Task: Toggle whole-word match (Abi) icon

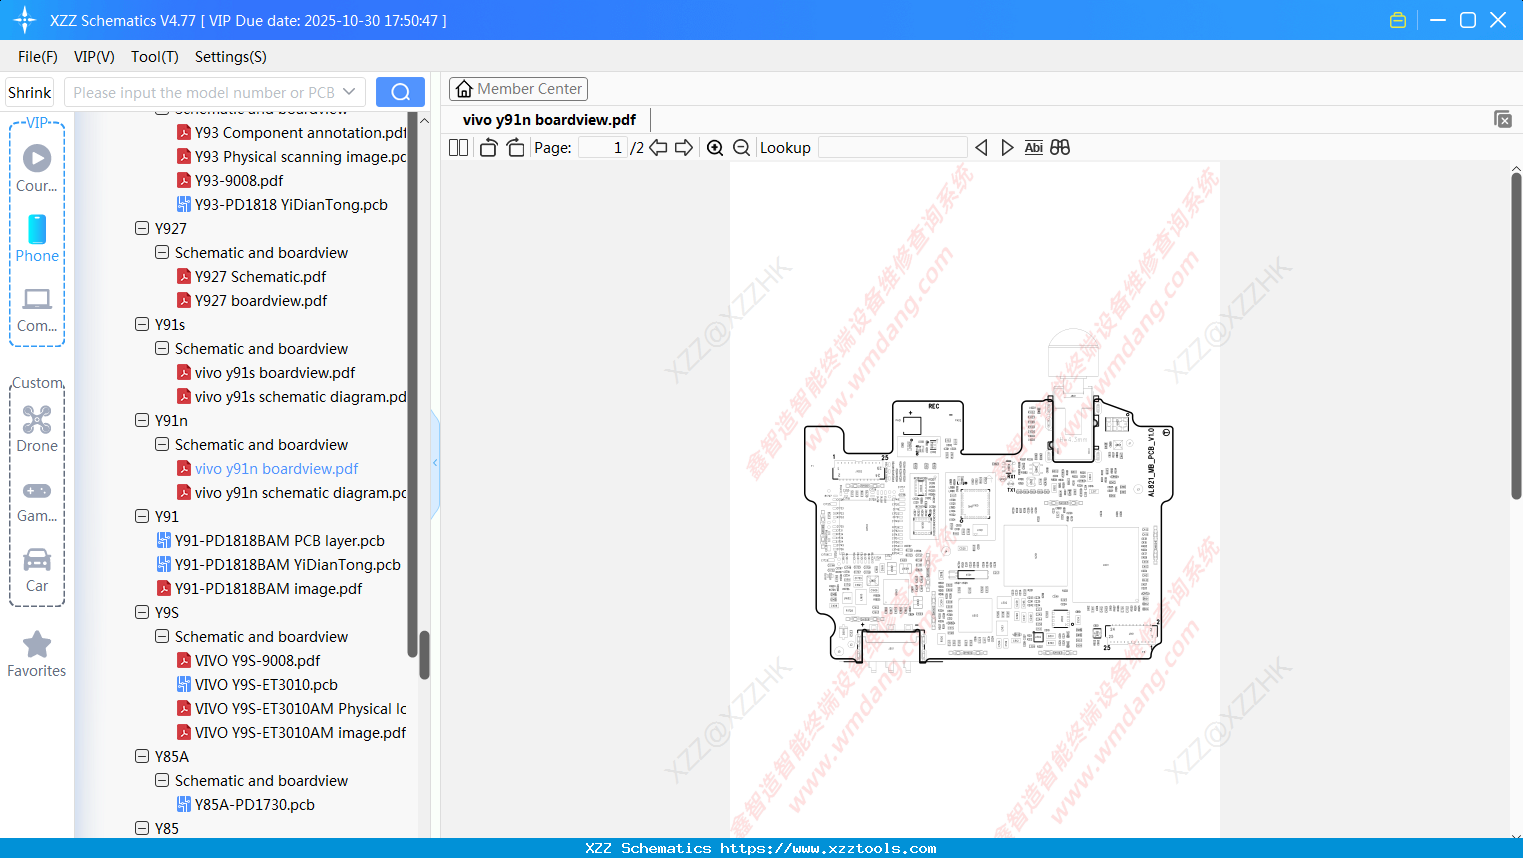Action: click(x=1034, y=148)
